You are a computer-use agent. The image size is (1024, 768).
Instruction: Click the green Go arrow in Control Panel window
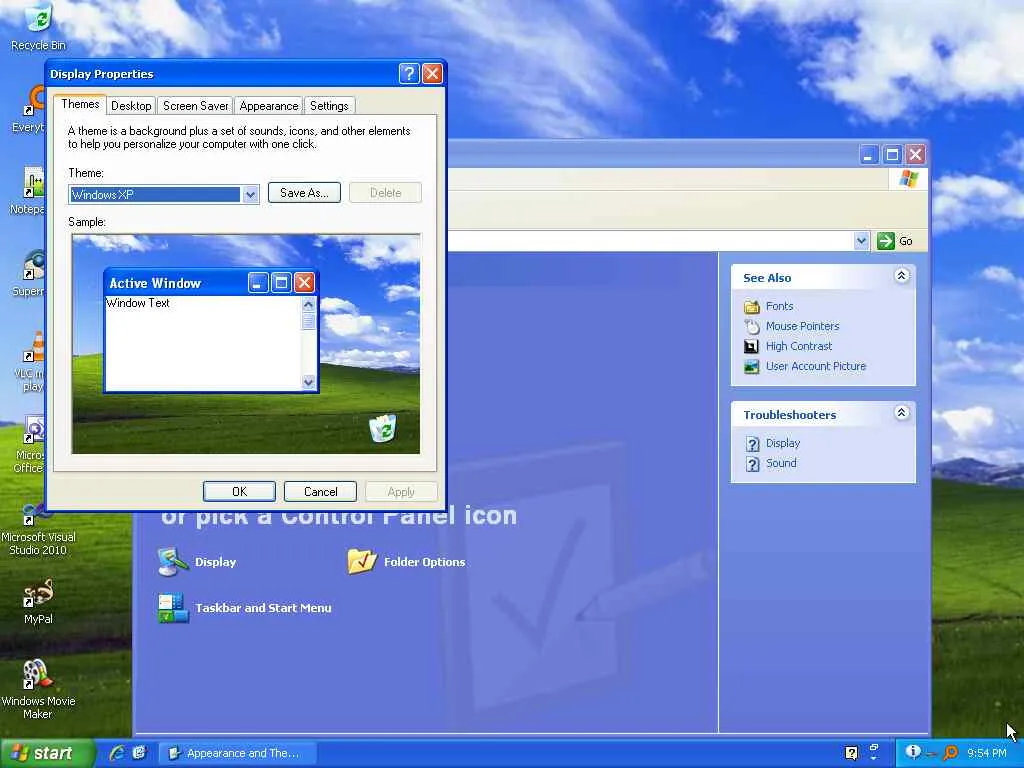click(886, 241)
